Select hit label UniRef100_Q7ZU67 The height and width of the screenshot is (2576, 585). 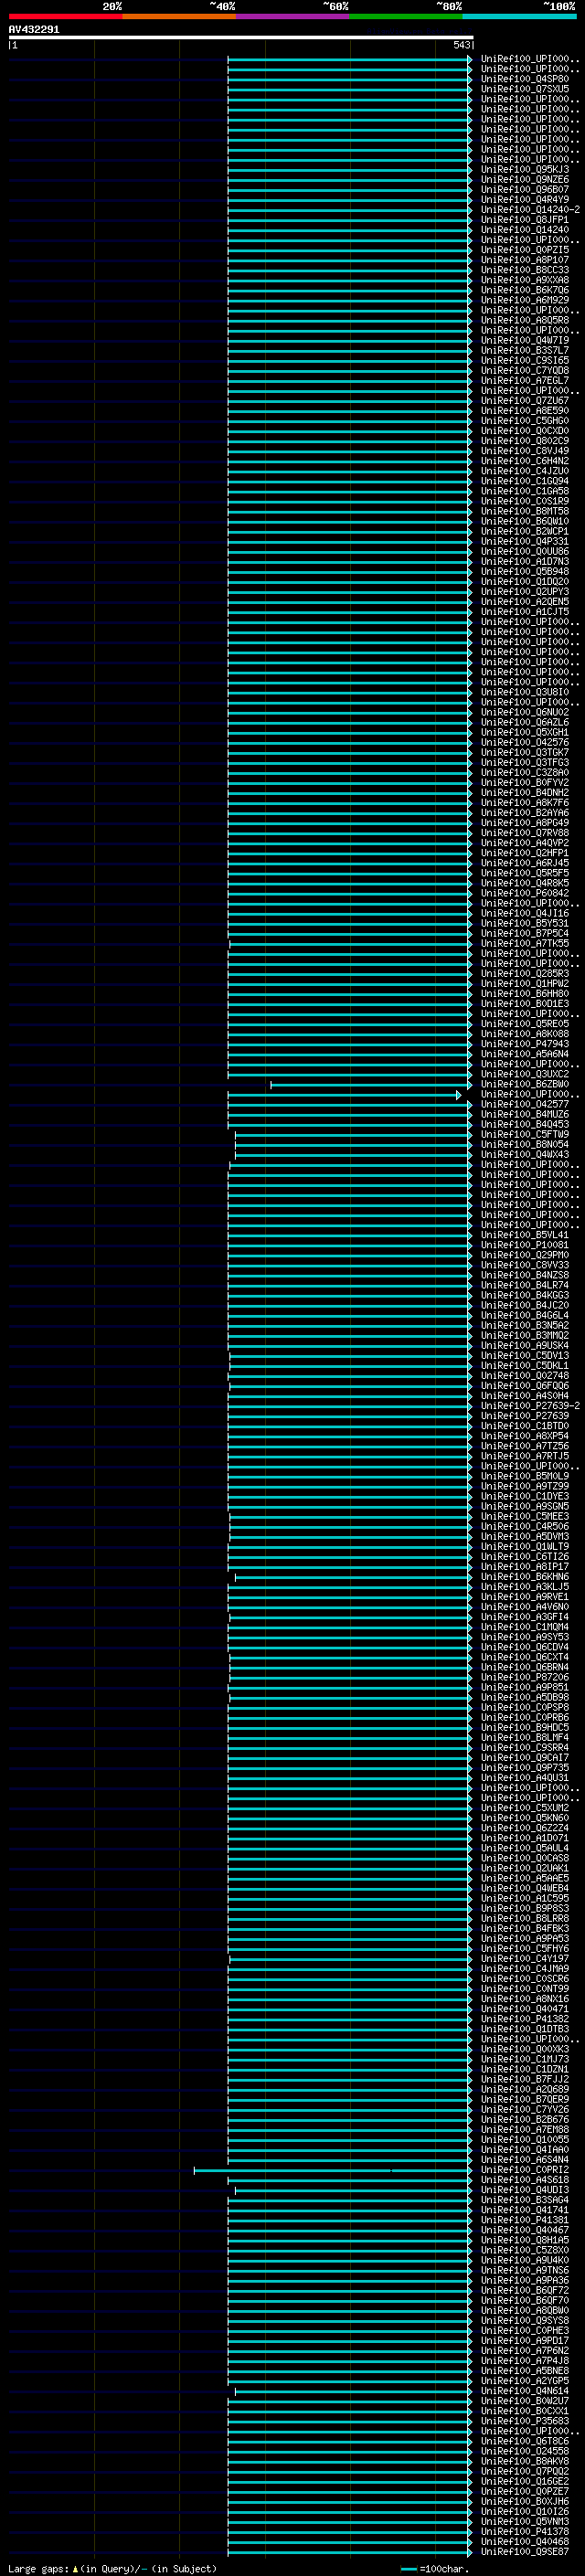tap(525, 401)
